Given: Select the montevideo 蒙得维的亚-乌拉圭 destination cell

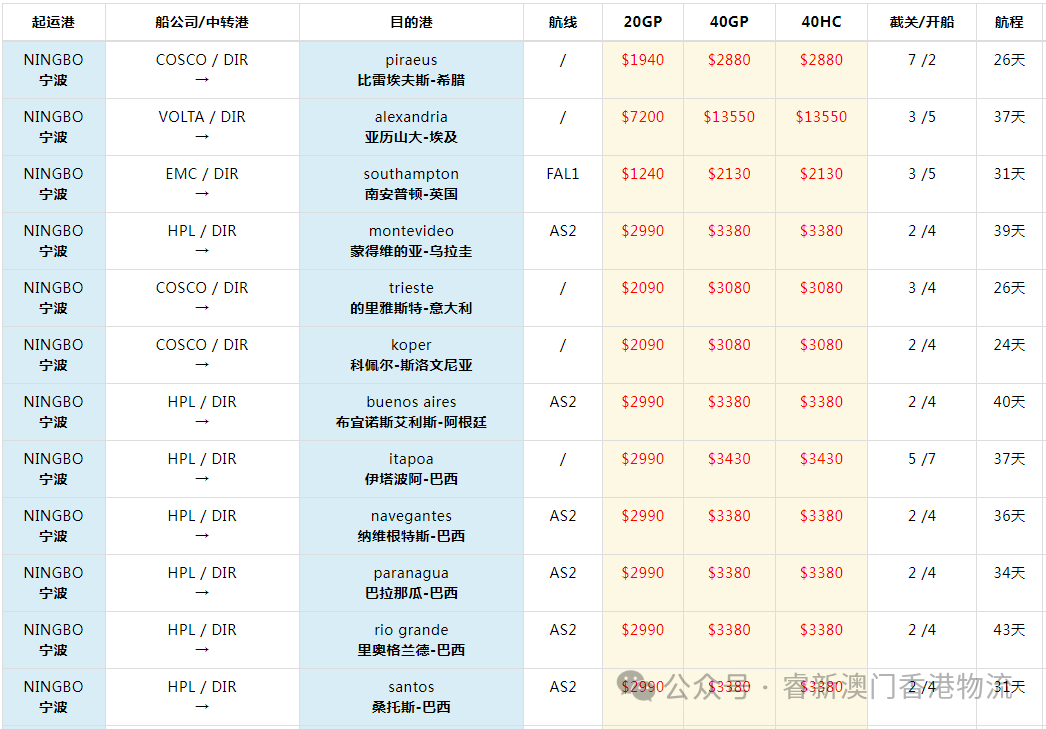Looking at the screenshot, I should tap(411, 241).
